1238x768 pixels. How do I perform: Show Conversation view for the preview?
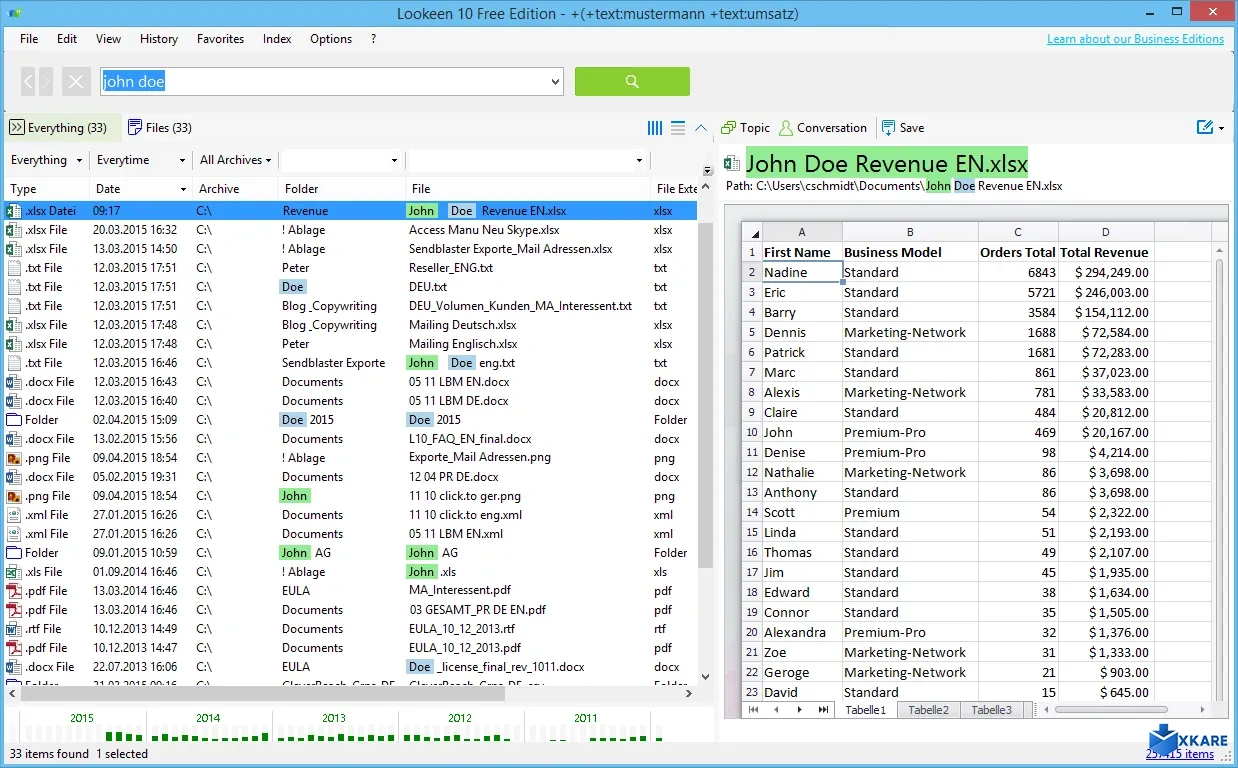coord(822,128)
